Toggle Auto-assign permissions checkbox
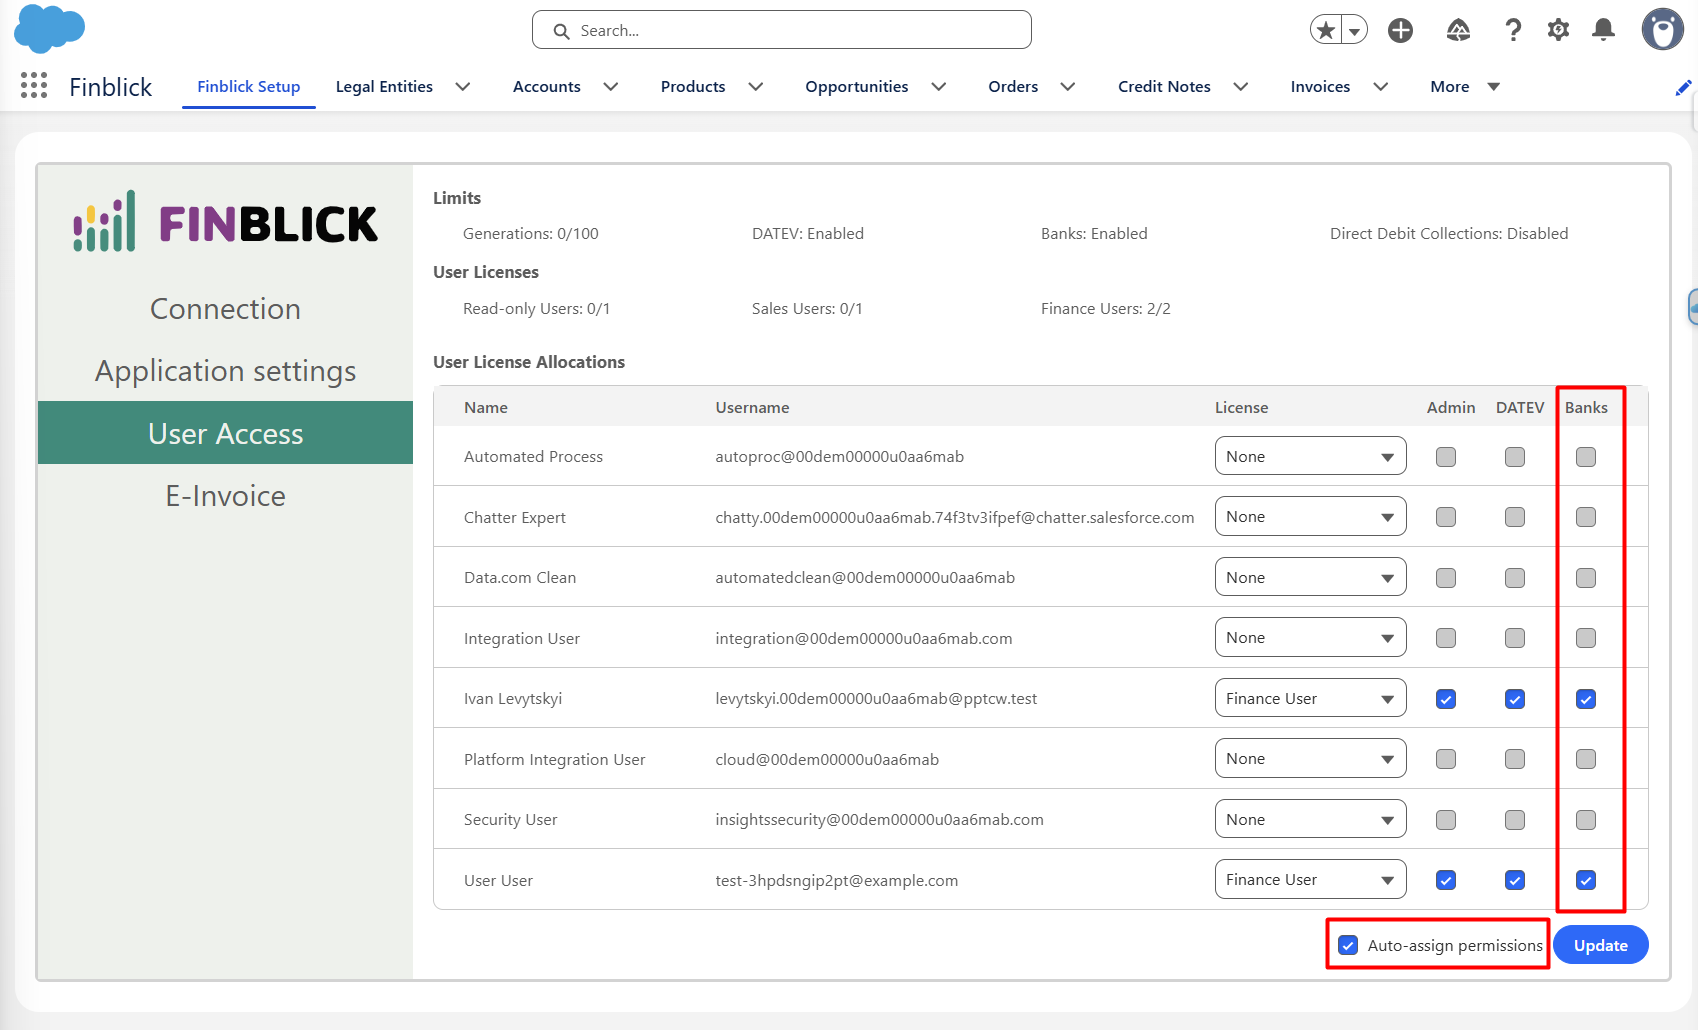The height and width of the screenshot is (1030, 1698). [1348, 945]
